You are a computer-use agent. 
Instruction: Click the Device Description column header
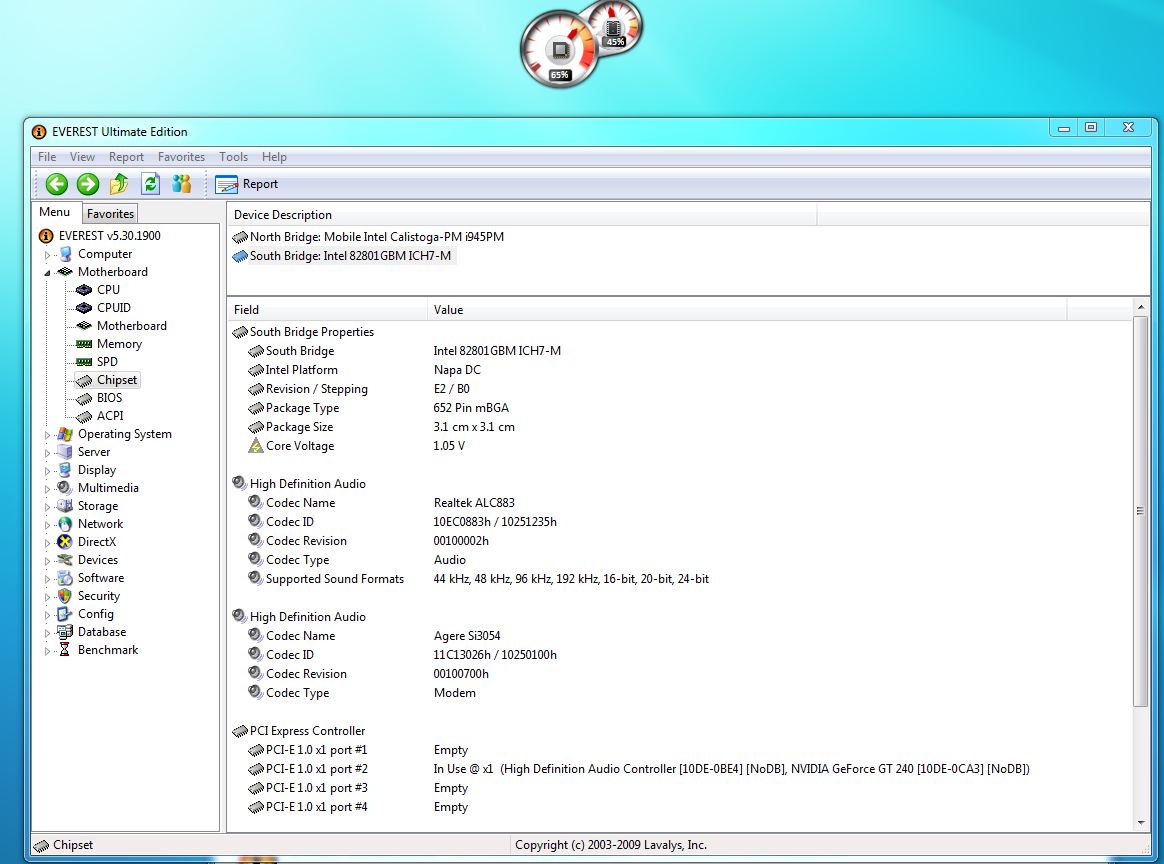point(522,215)
